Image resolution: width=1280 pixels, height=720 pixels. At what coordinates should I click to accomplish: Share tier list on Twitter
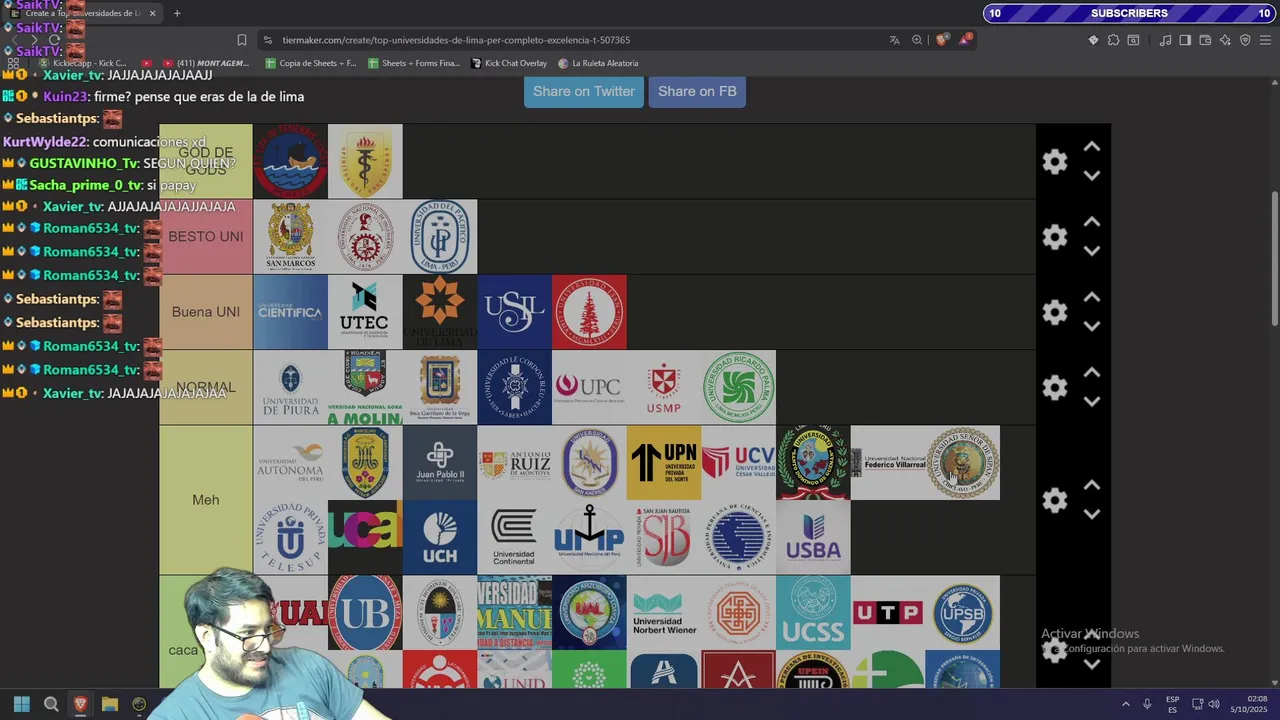coord(584,91)
